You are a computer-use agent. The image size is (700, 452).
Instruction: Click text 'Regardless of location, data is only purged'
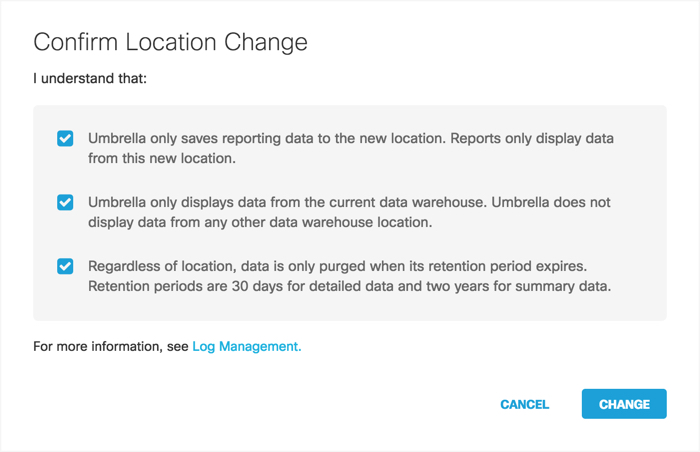(x=228, y=266)
